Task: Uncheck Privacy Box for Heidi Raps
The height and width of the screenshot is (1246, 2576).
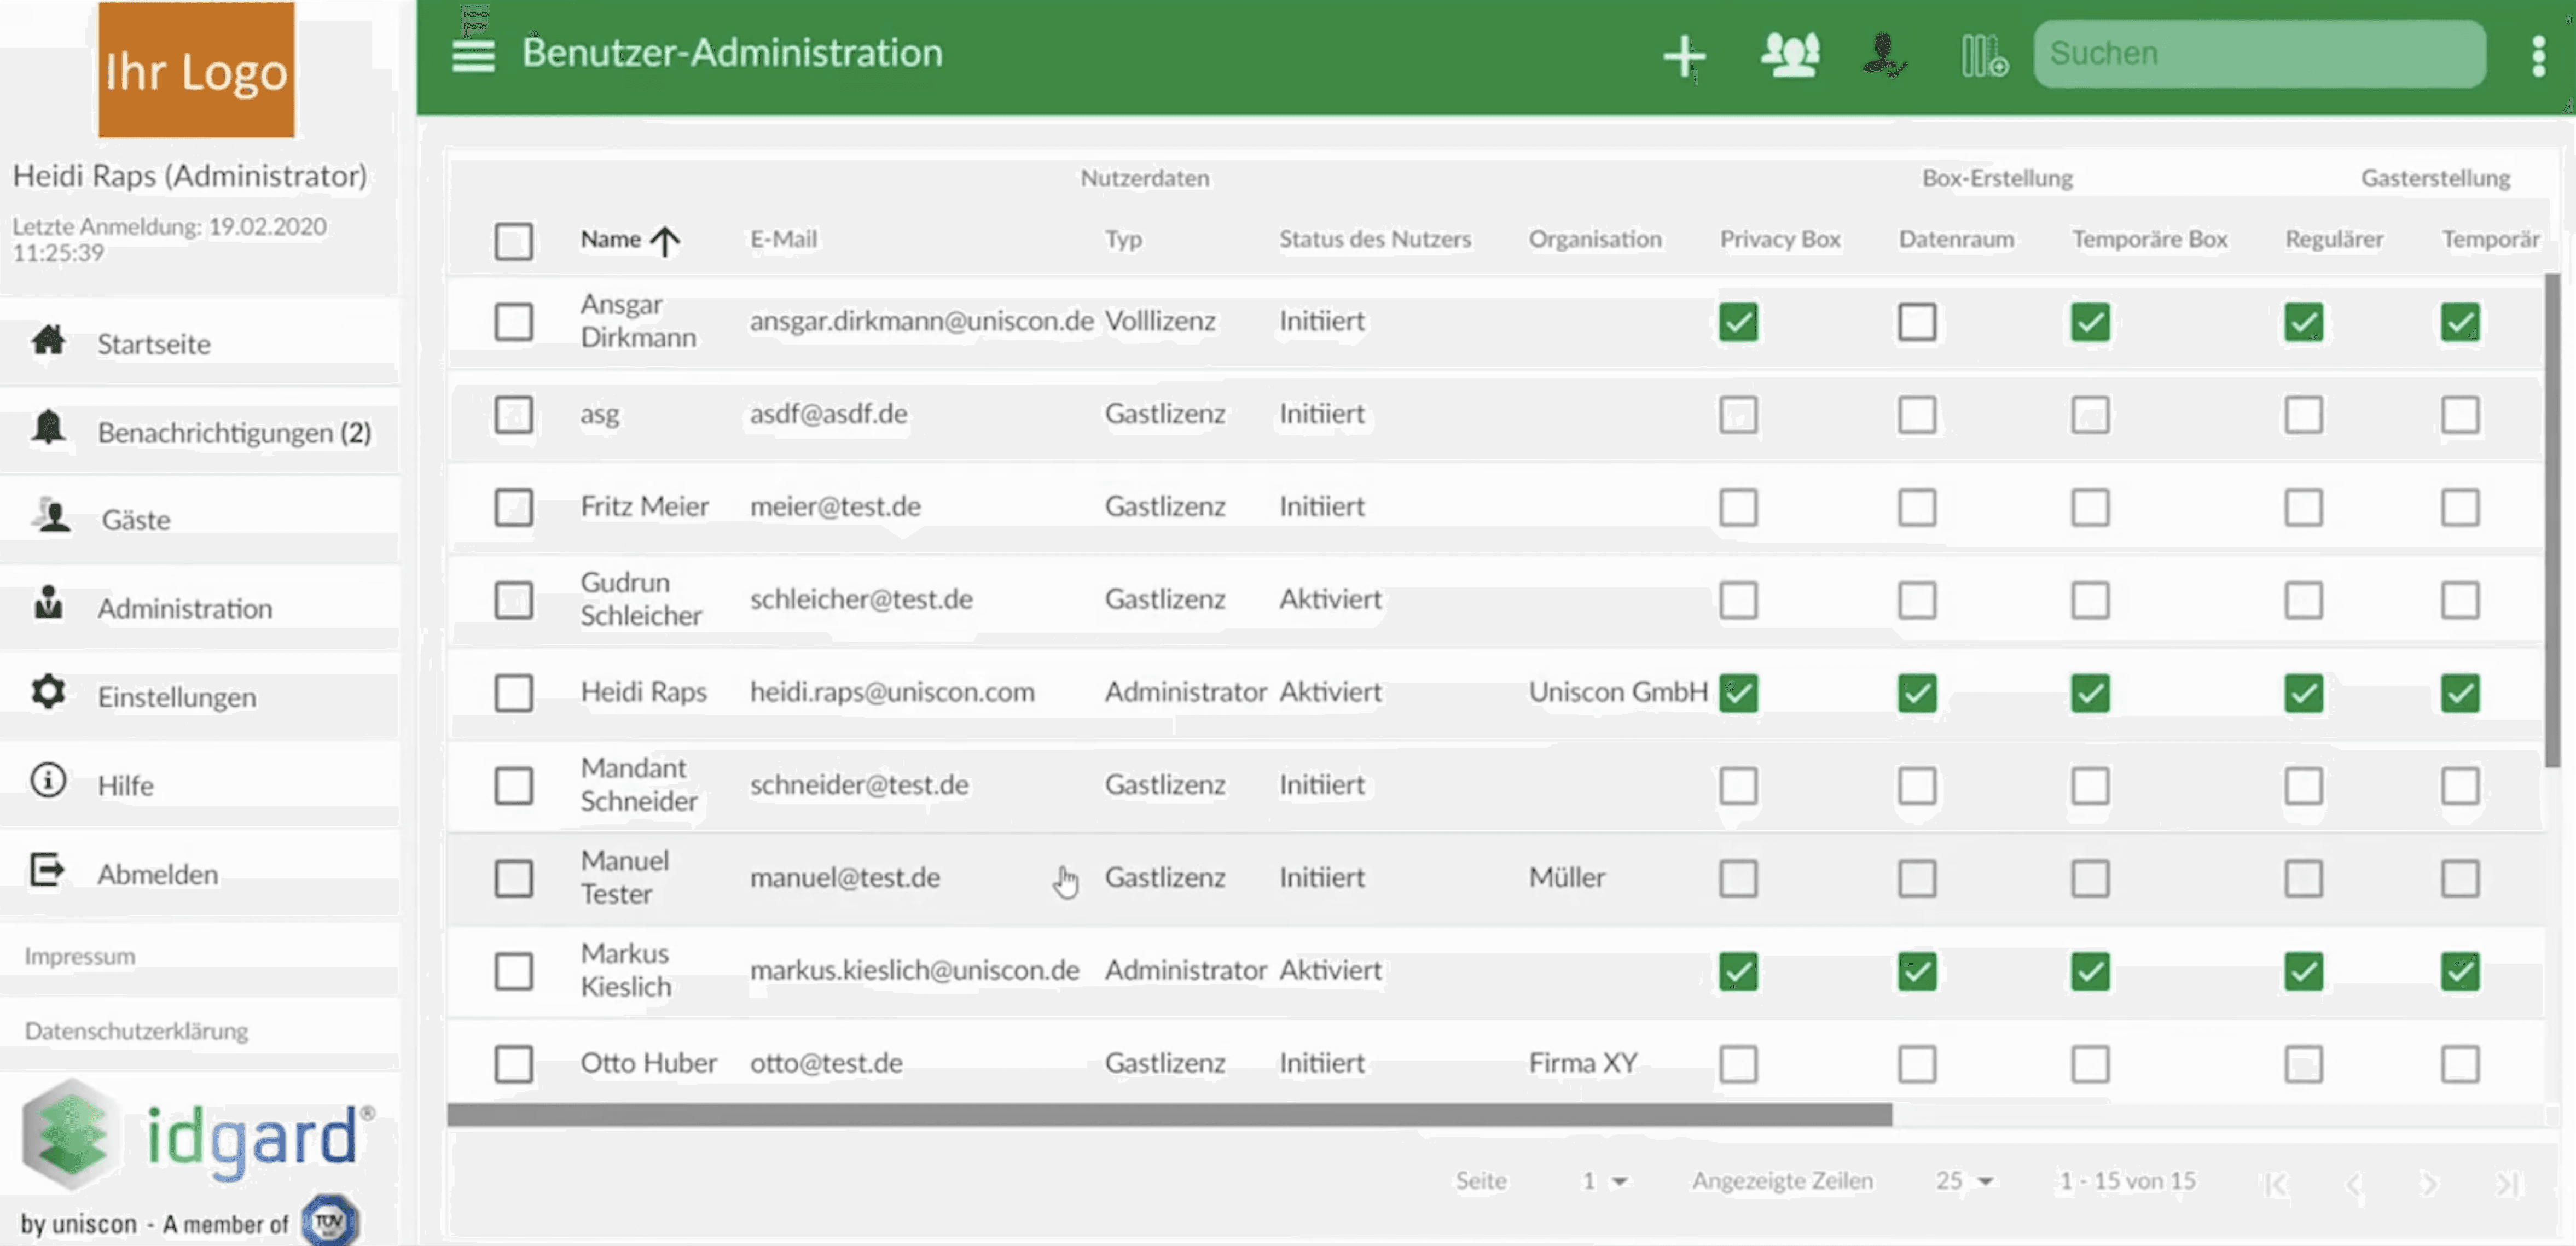Action: (x=1738, y=692)
